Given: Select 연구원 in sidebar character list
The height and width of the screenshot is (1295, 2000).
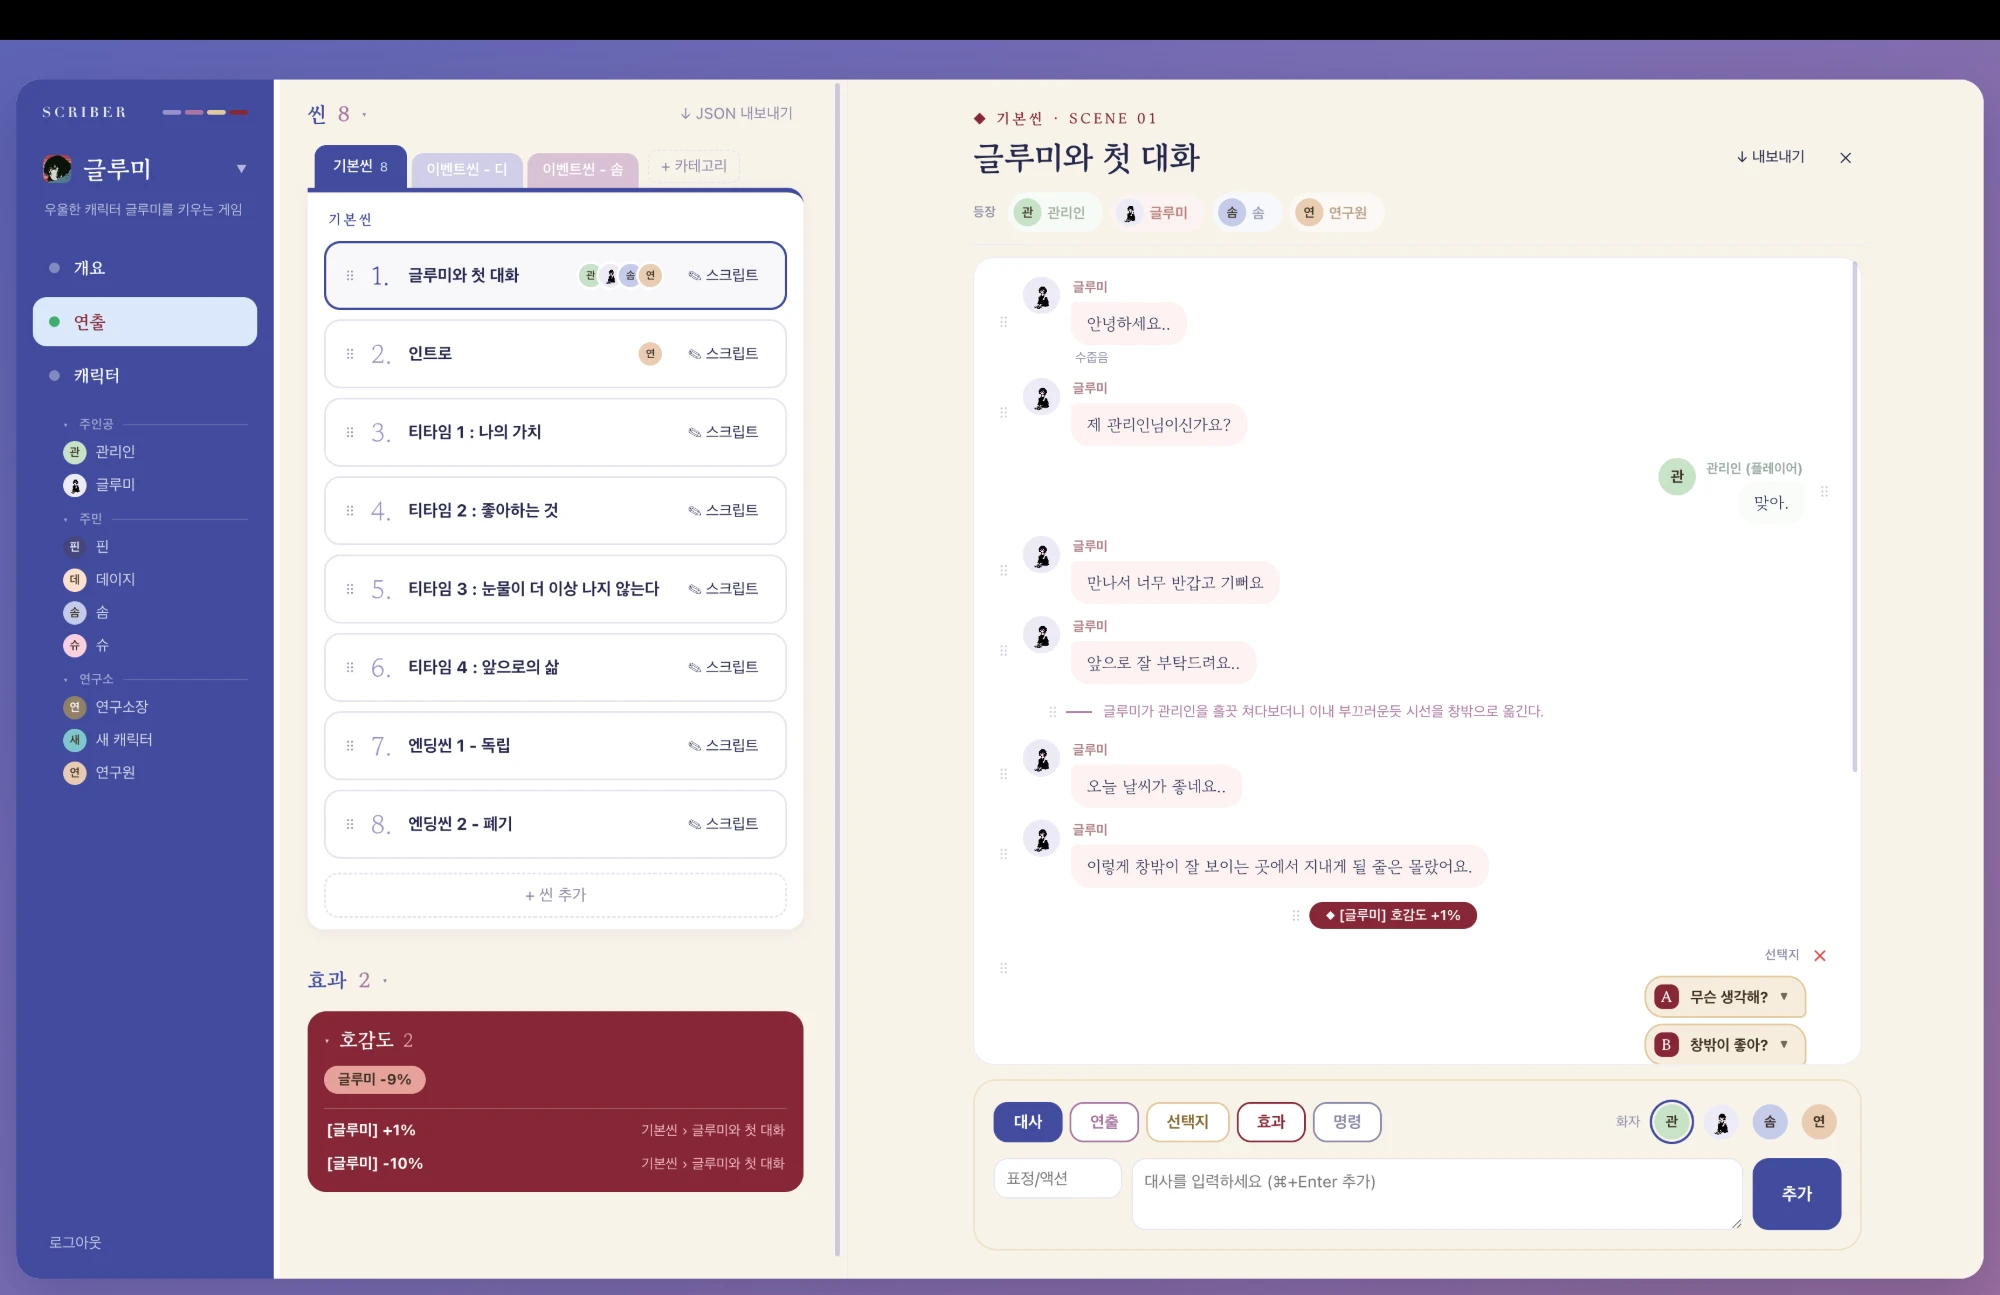Looking at the screenshot, I should pyautogui.click(x=115, y=773).
